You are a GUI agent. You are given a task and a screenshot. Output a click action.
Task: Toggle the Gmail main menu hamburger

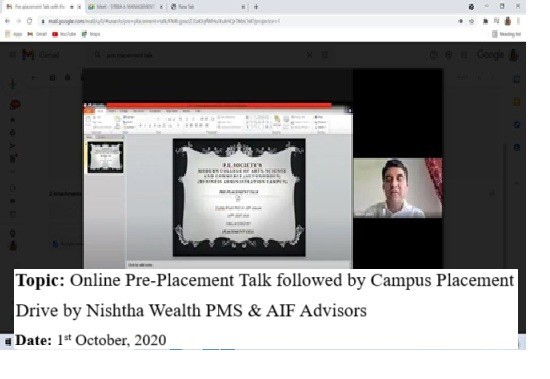point(12,55)
